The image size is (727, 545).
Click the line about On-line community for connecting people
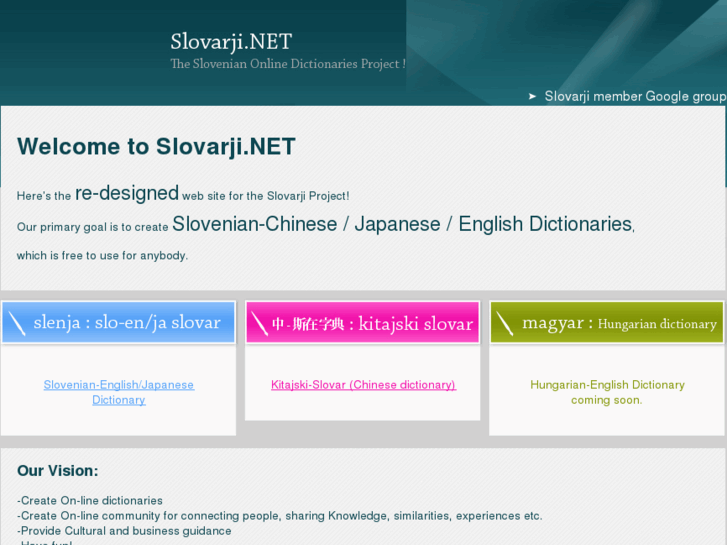(280, 516)
